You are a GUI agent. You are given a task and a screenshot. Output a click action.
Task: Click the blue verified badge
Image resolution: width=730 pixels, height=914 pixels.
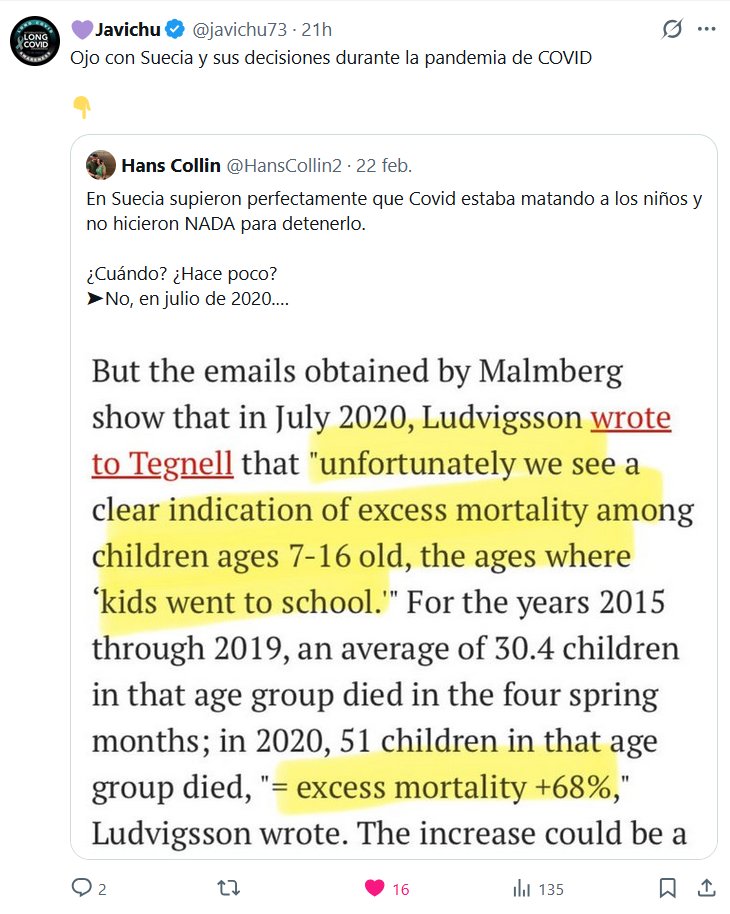[174, 29]
